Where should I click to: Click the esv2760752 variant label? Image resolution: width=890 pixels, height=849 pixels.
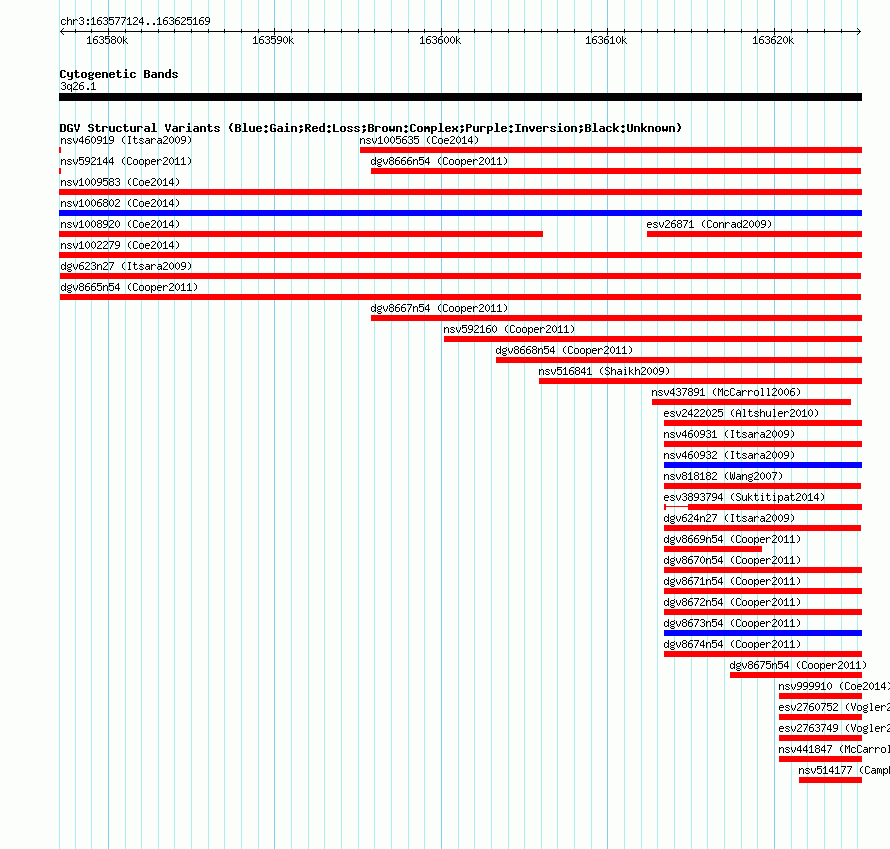pyautogui.click(x=834, y=707)
